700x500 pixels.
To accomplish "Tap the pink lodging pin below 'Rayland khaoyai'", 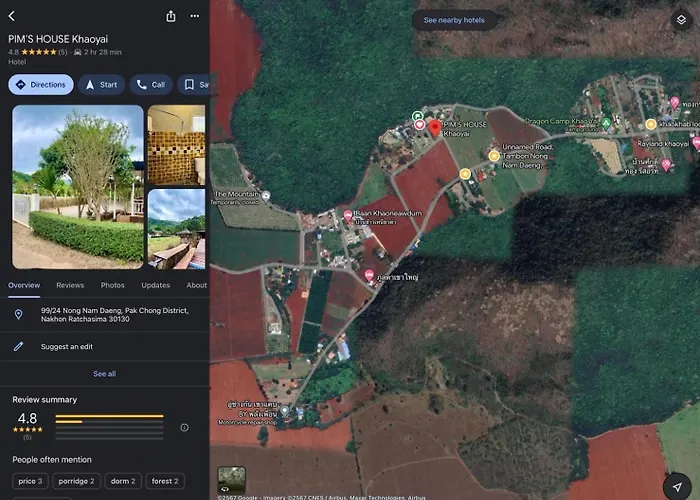I will [666, 164].
